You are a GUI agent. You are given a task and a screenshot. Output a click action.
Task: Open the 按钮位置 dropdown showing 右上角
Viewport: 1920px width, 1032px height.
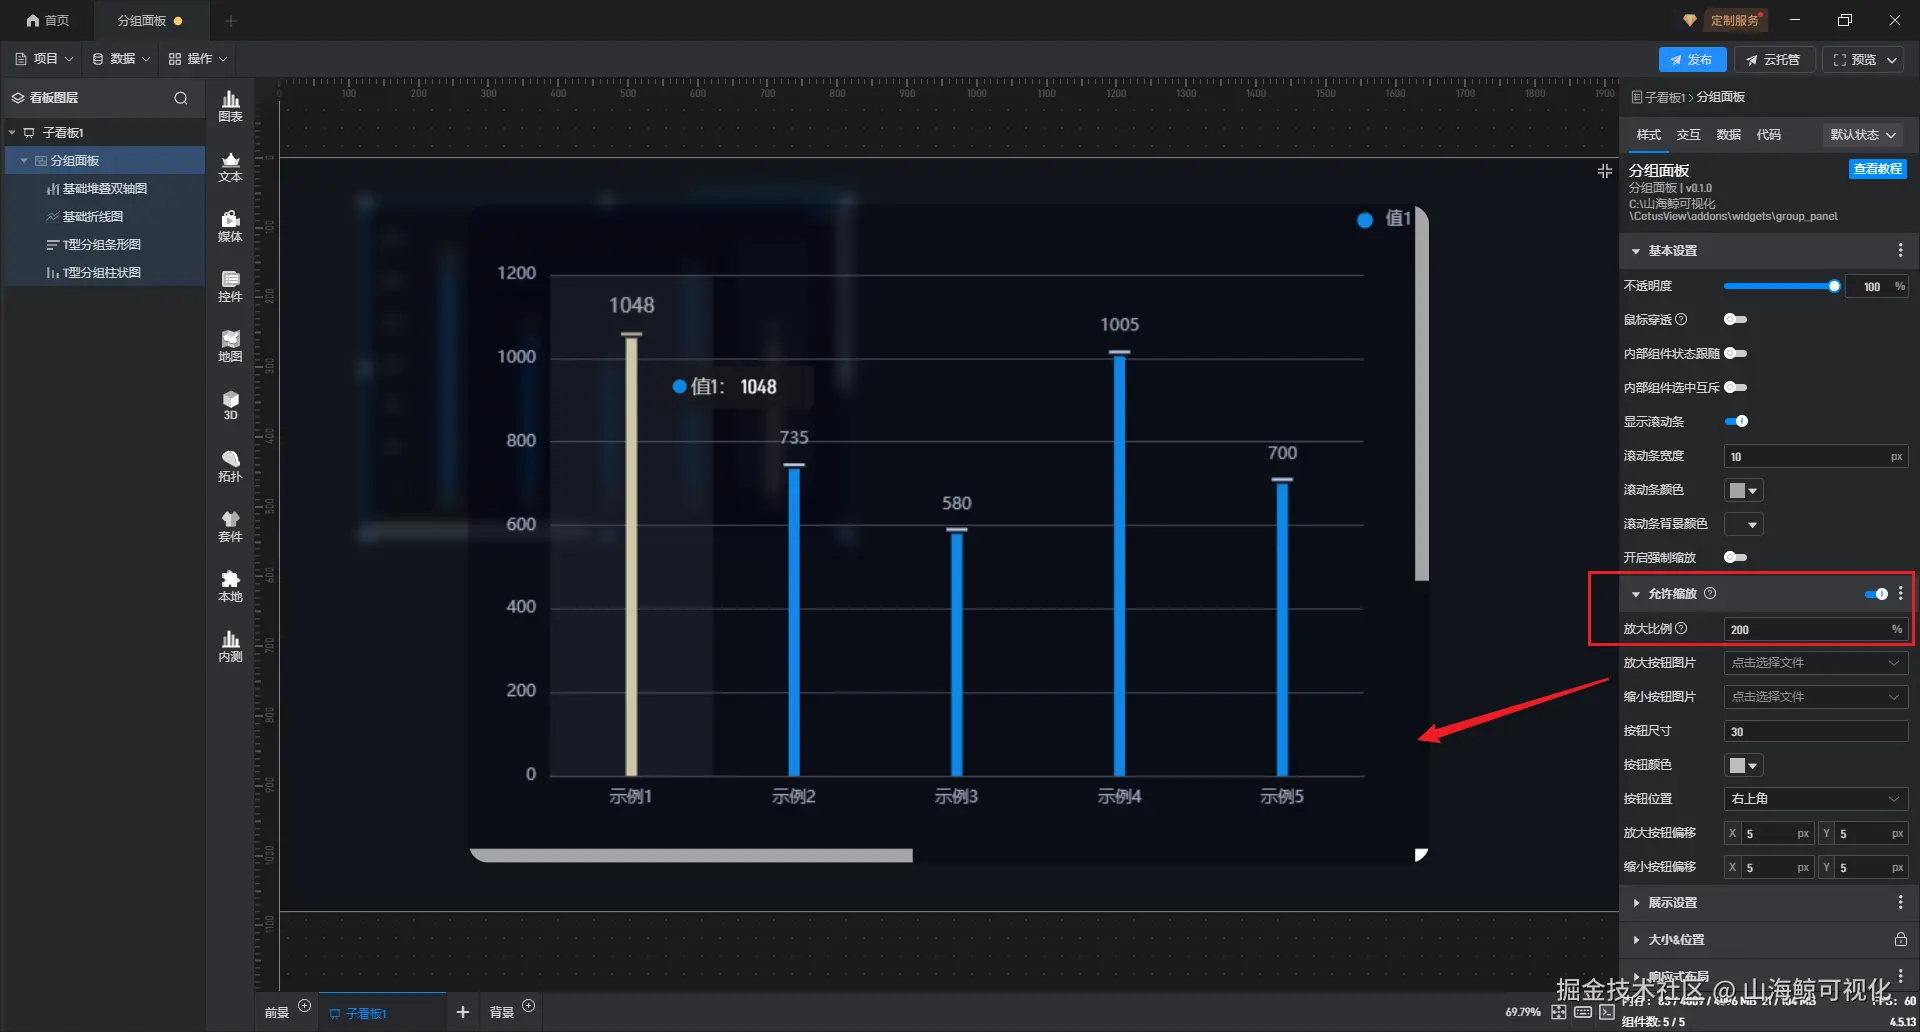point(1816,799)
